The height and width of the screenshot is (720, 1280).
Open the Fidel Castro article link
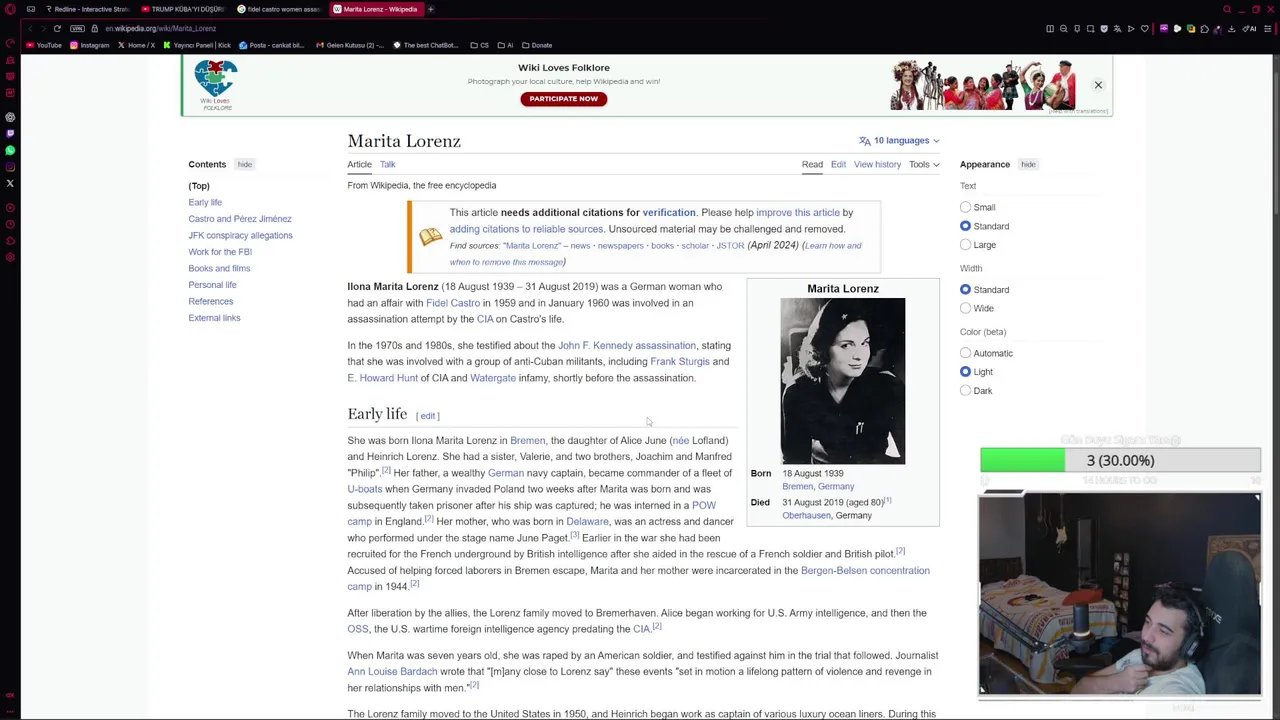click(x=453, y=303)
